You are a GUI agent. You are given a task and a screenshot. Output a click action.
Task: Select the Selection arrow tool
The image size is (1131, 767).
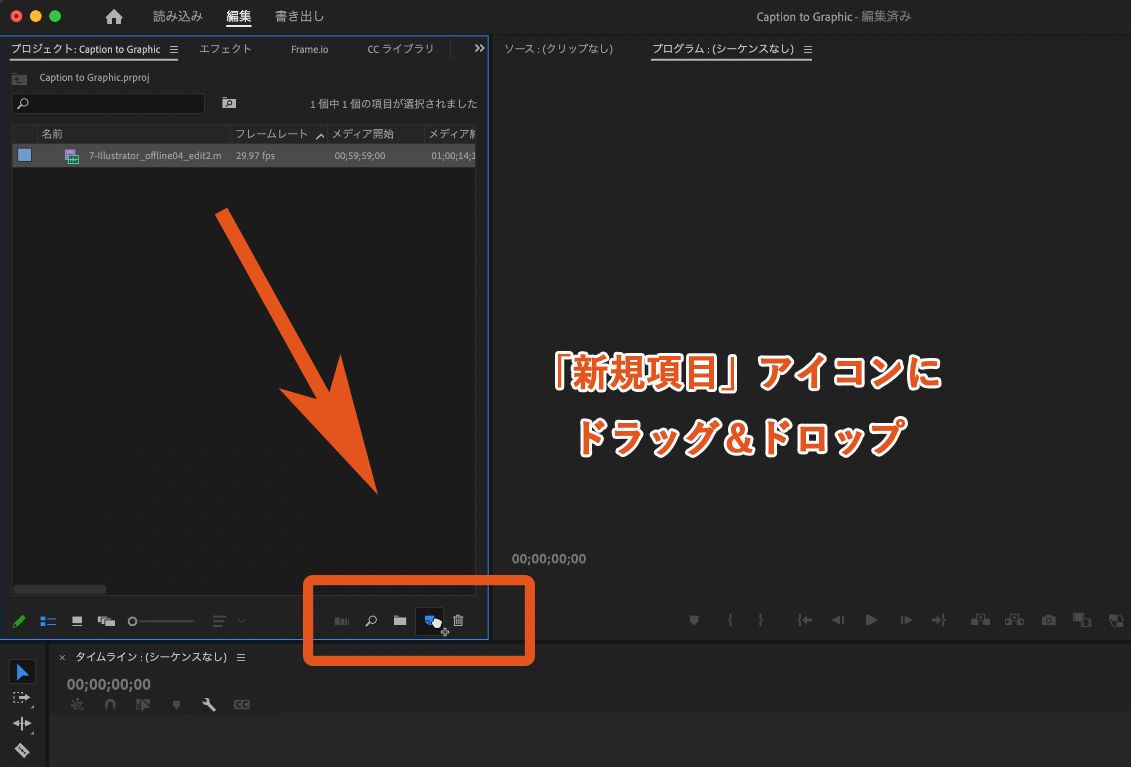[x=22, y=672]
